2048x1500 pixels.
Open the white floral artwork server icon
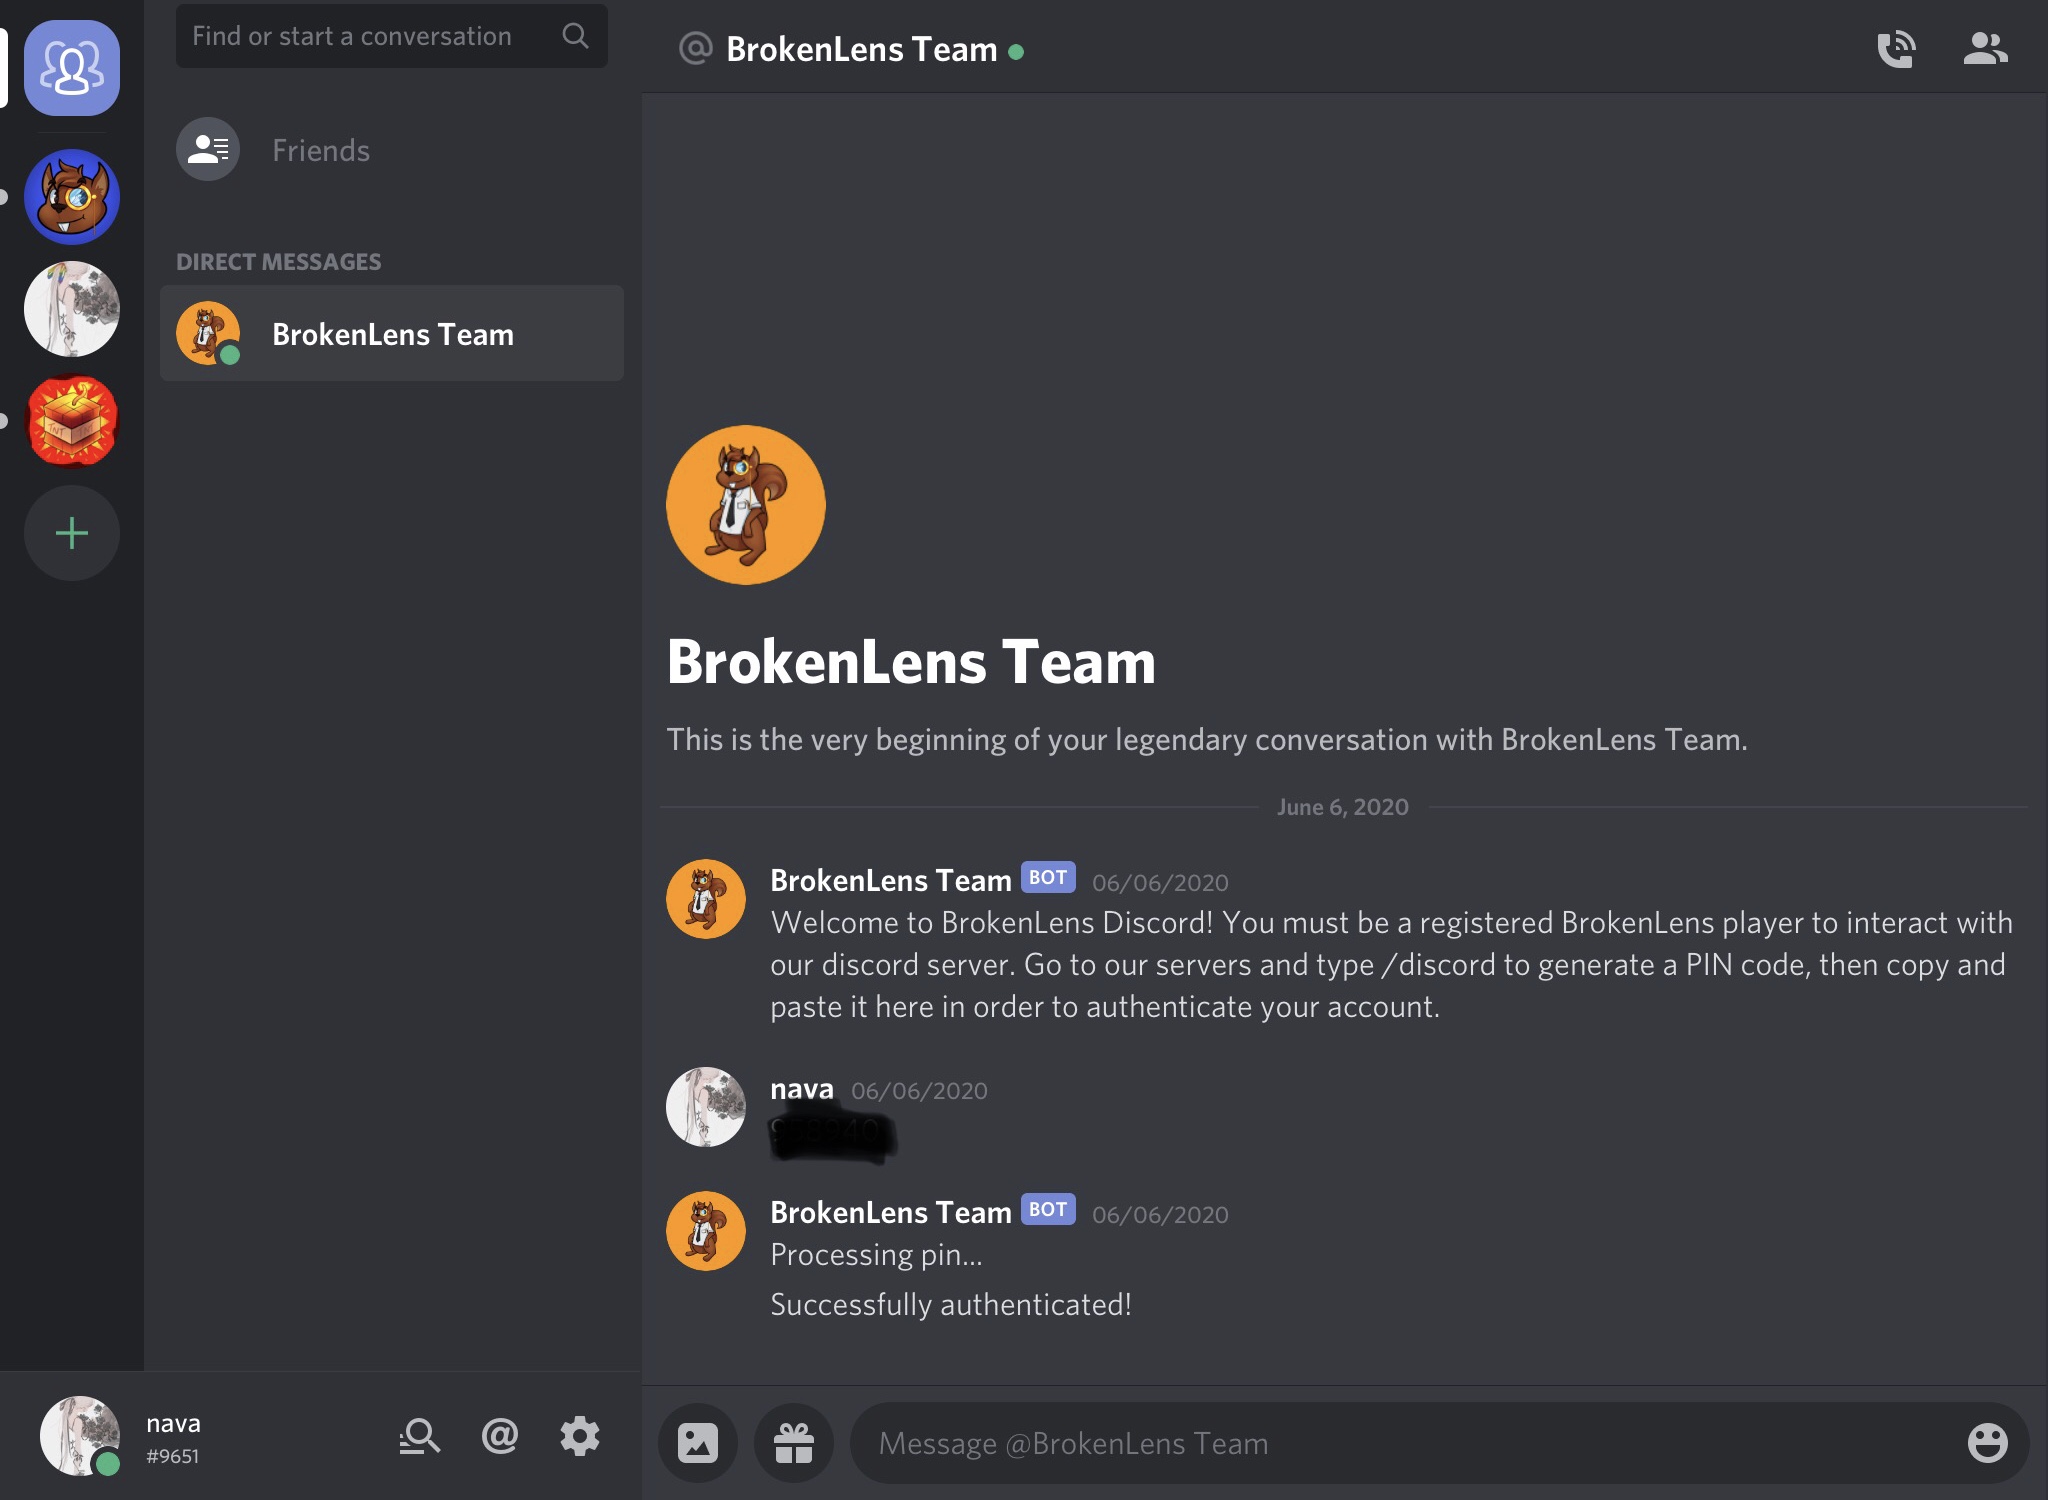(x=72, y=309)
